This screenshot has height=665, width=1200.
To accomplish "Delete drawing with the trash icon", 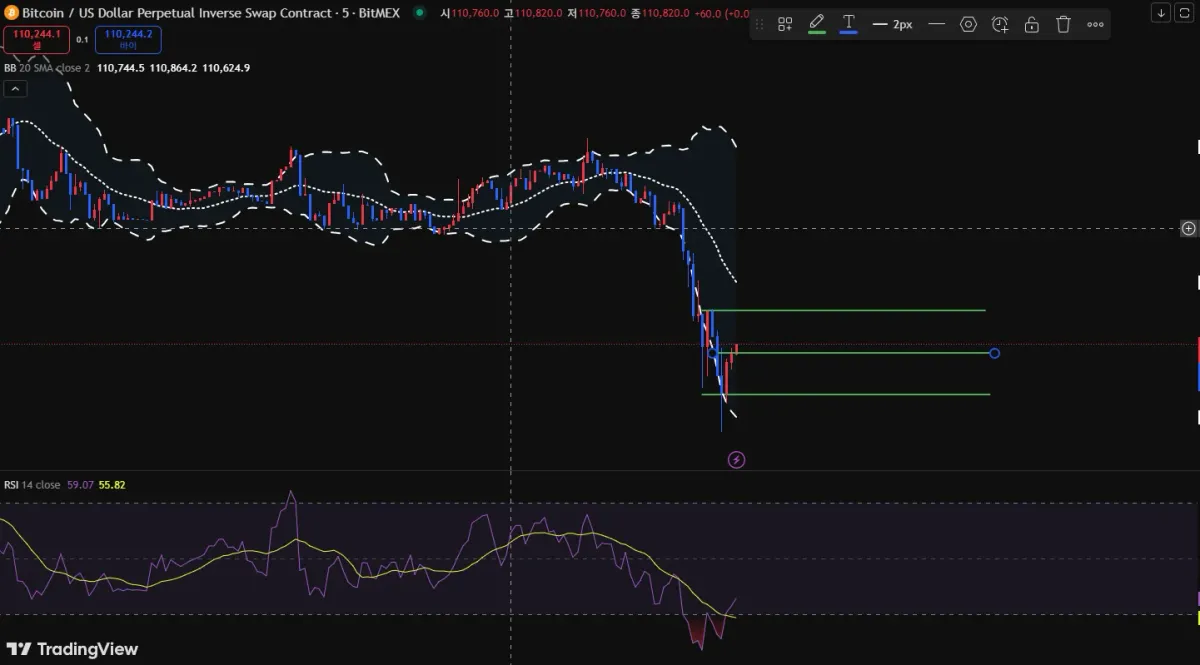I will click(1063, 24).
